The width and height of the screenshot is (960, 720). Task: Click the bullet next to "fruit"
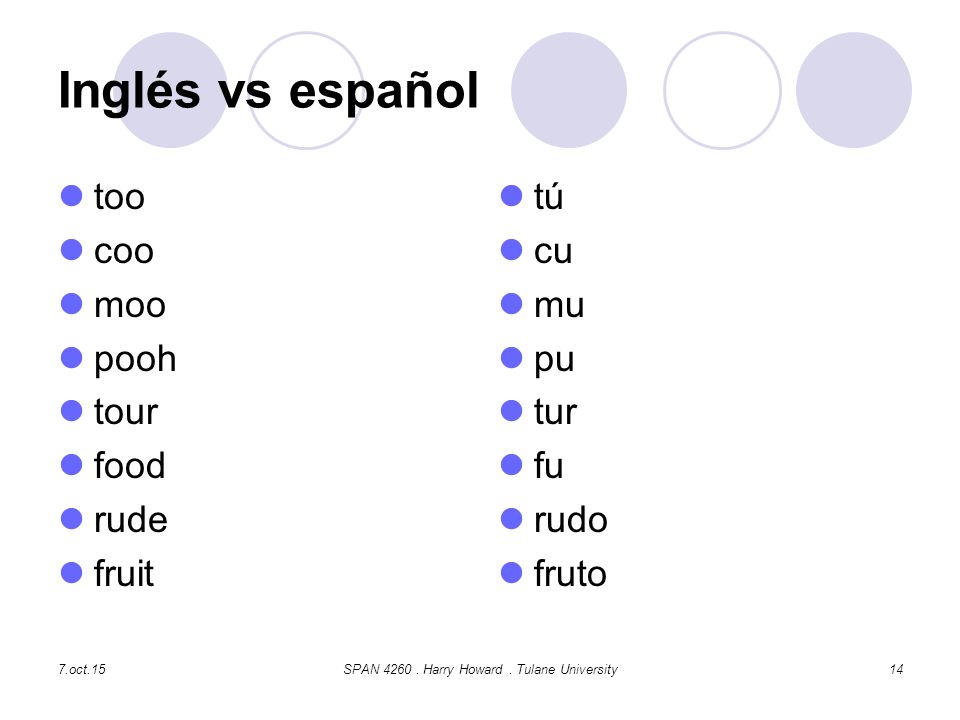point(72,573)
